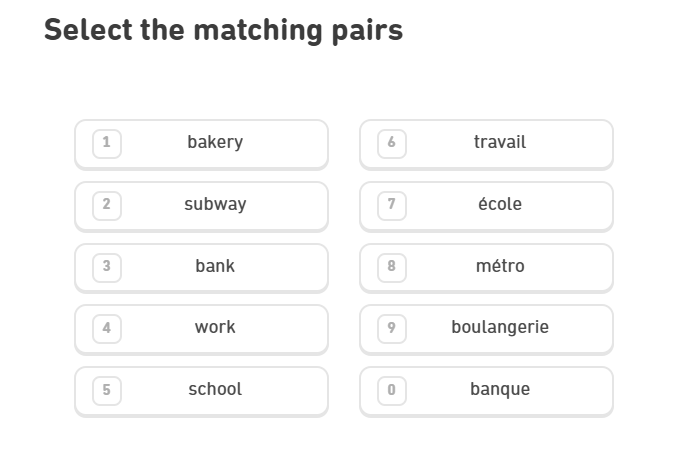The width and height of the screenshot is (687, 457).
Task: Click number 9 badge beside boulangerie
Action: pos(391,328)
